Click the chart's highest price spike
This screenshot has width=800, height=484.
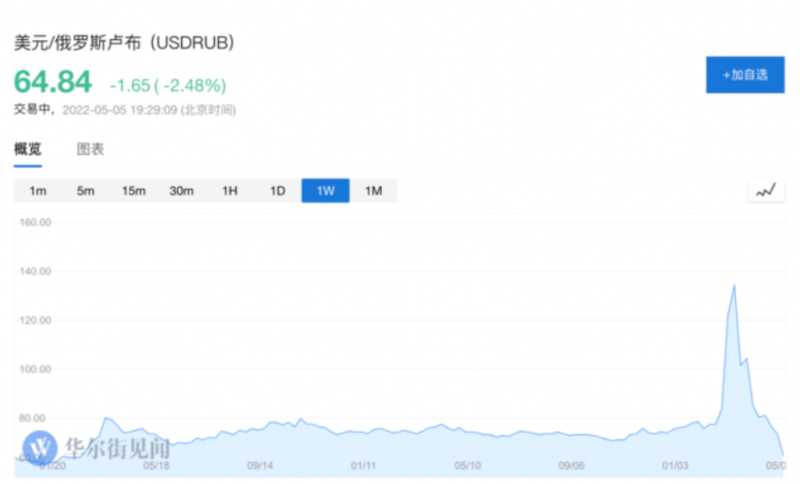[735, 286]
